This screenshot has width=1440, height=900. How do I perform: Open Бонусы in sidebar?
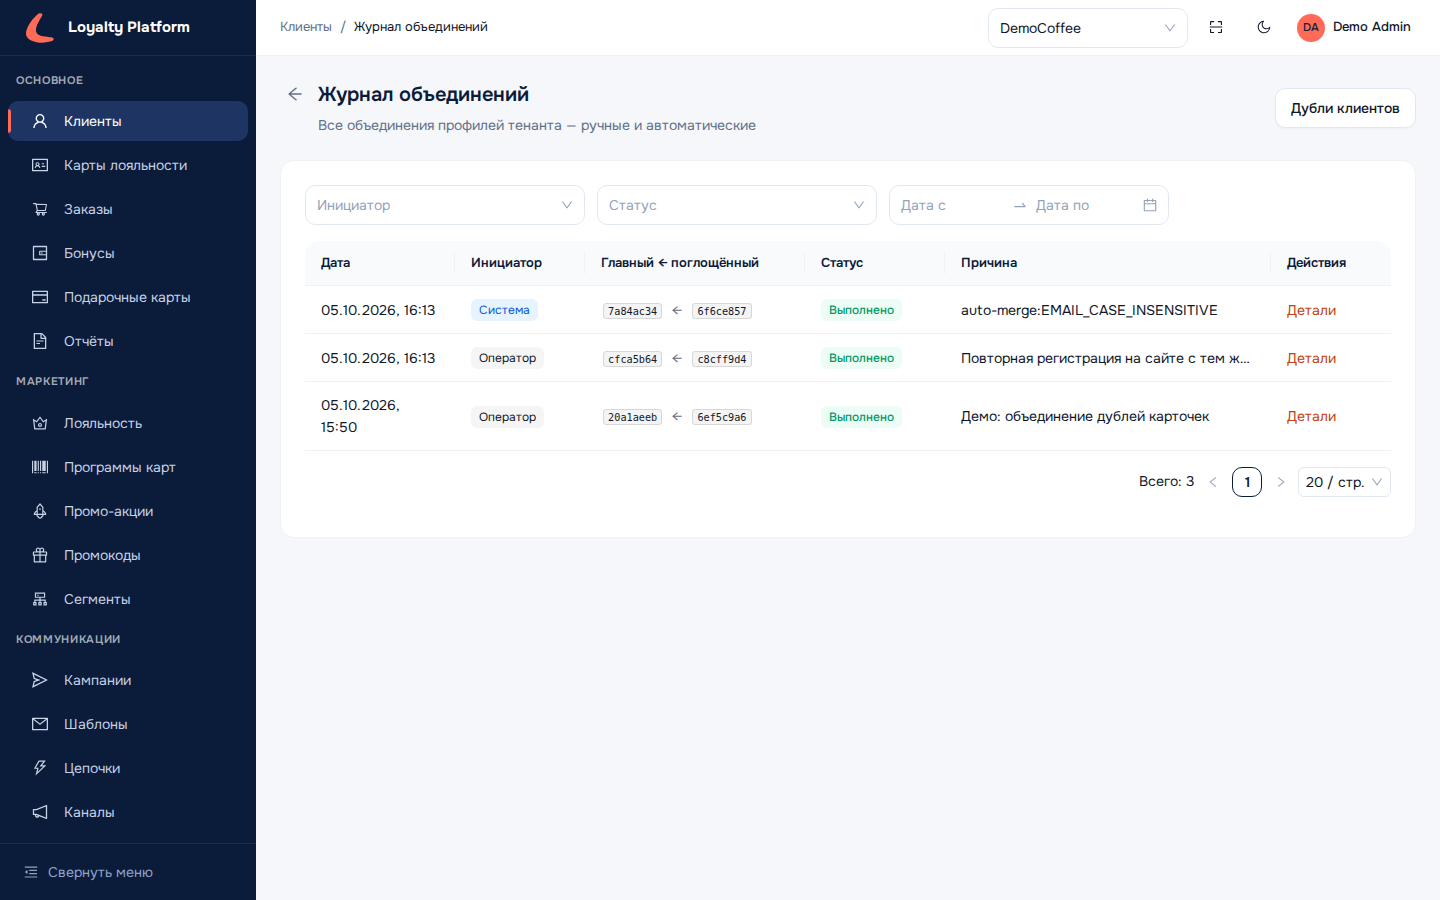click(x=128, y=253)
